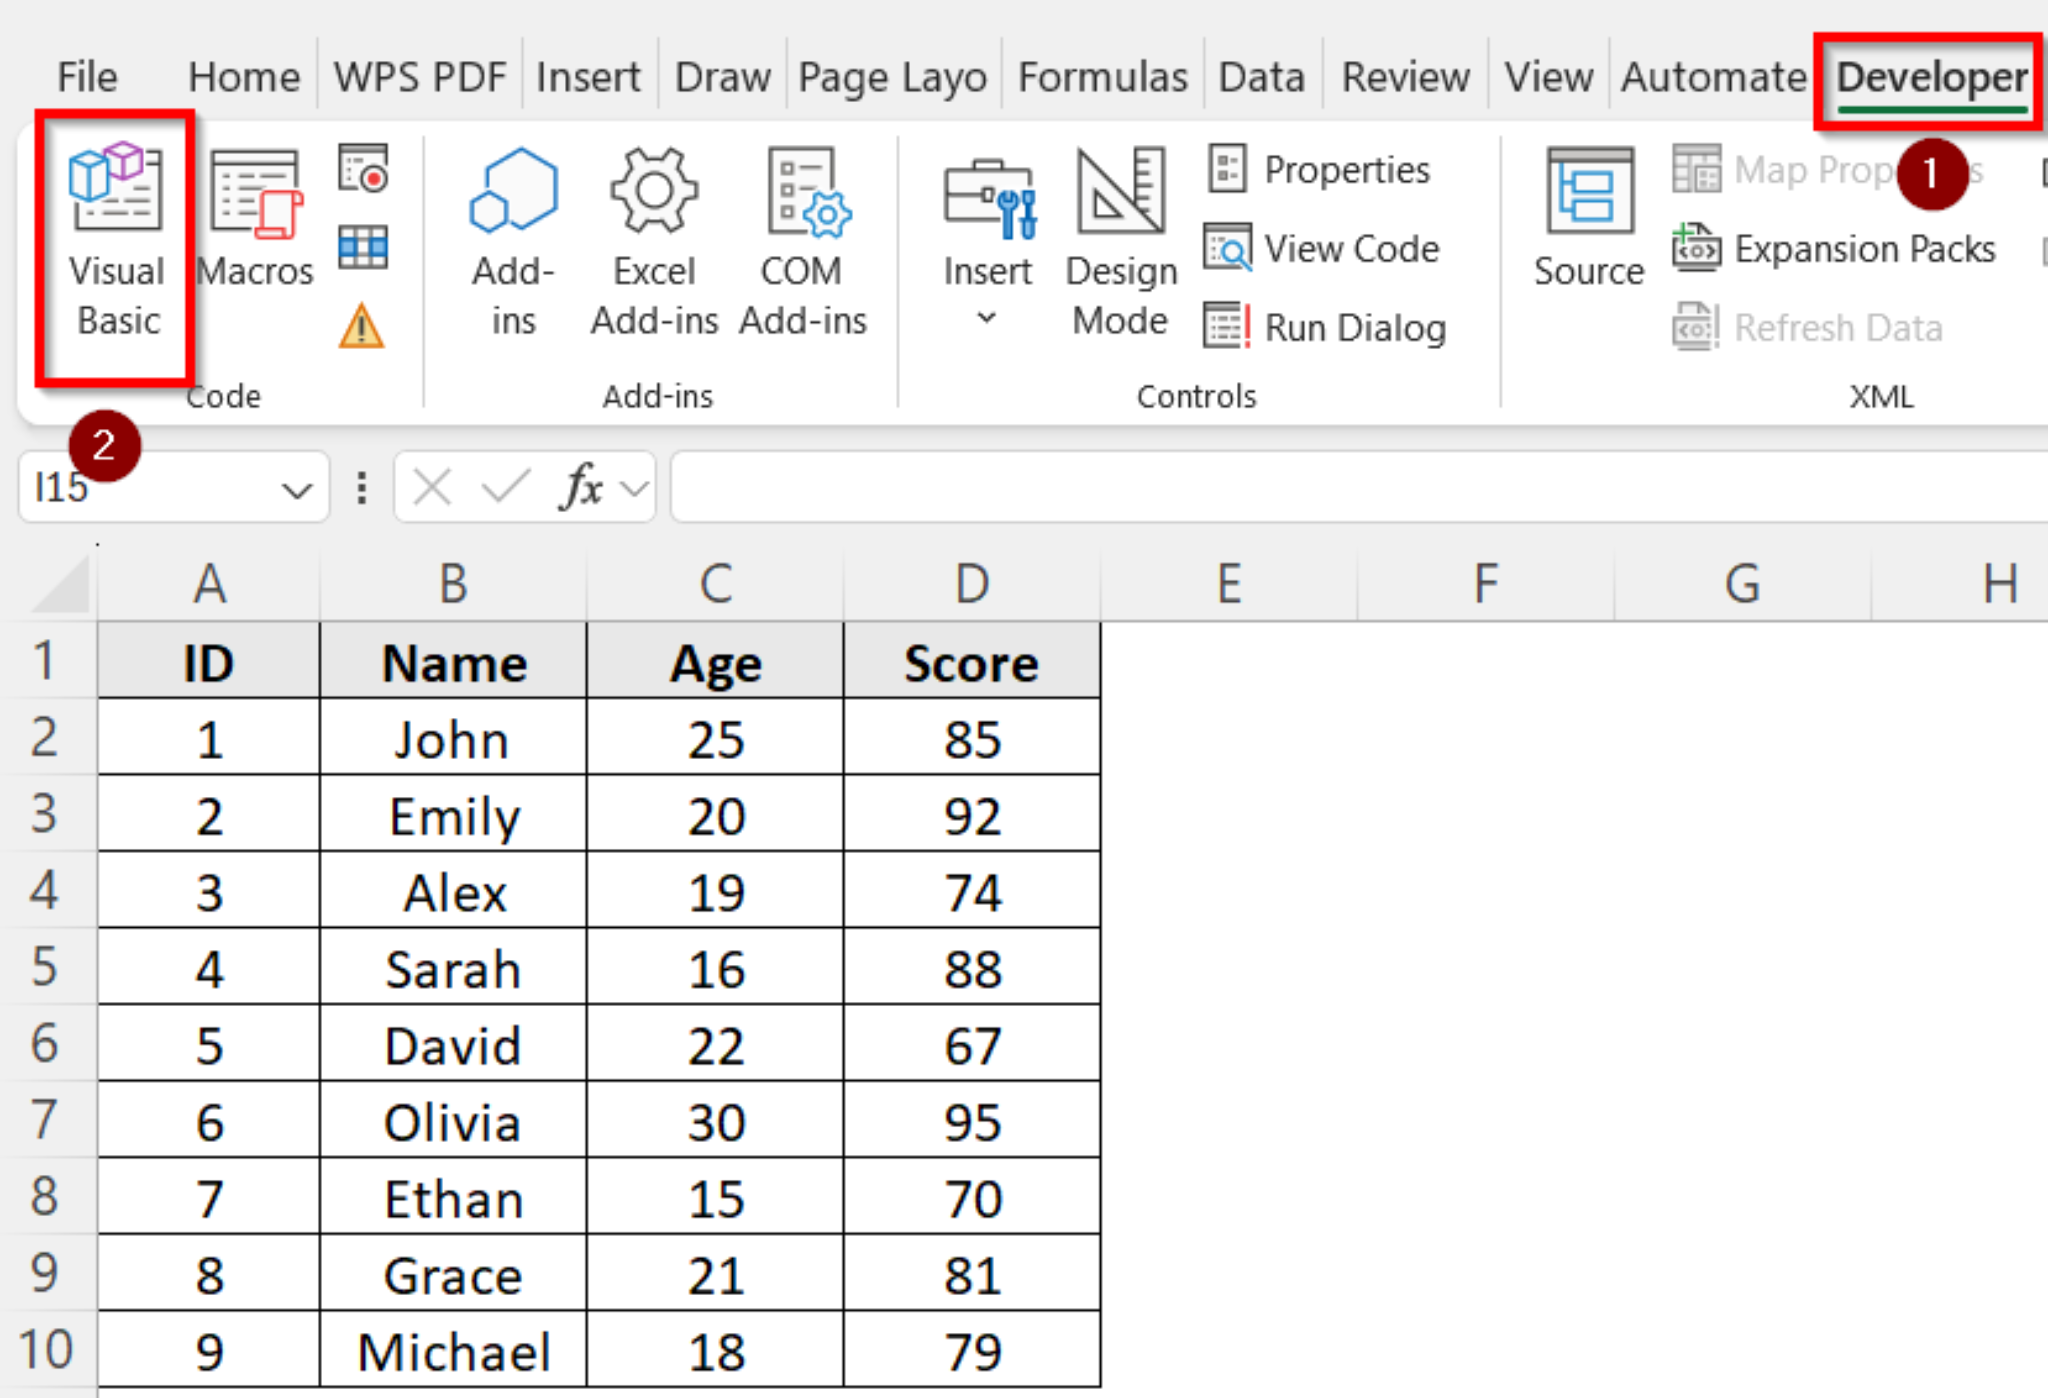2048x1398 pixels.
Task: Switch to the WPS PDF tab
Action: 420,77
